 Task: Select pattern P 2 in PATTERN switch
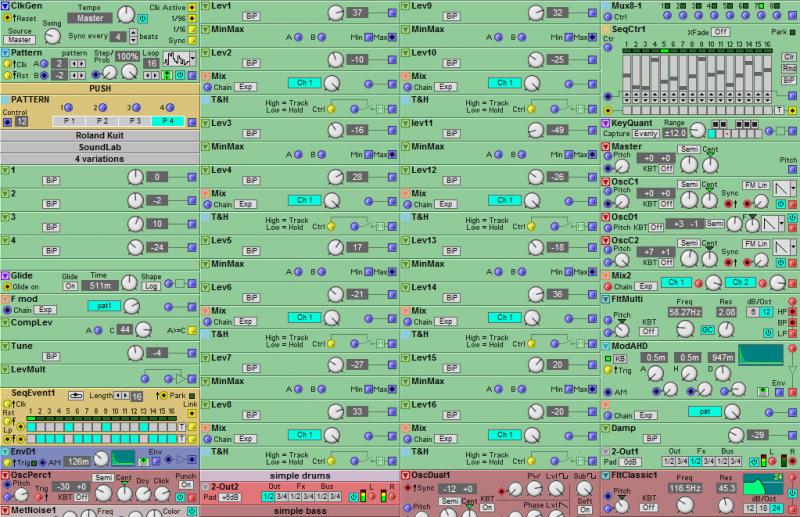click(102, 121)
